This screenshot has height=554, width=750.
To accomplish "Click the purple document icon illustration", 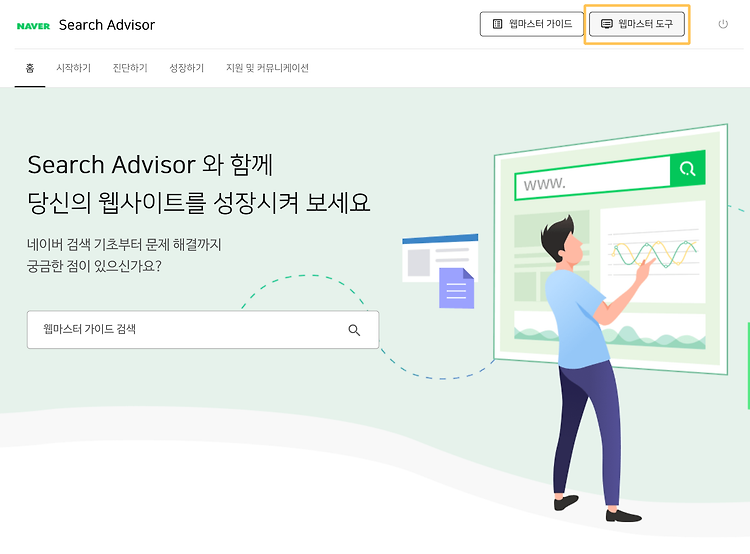I will (x=456, y=288).
